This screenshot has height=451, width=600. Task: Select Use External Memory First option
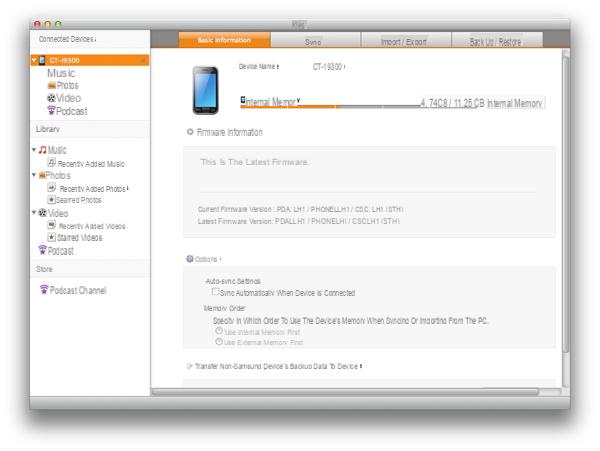[219, 342]
